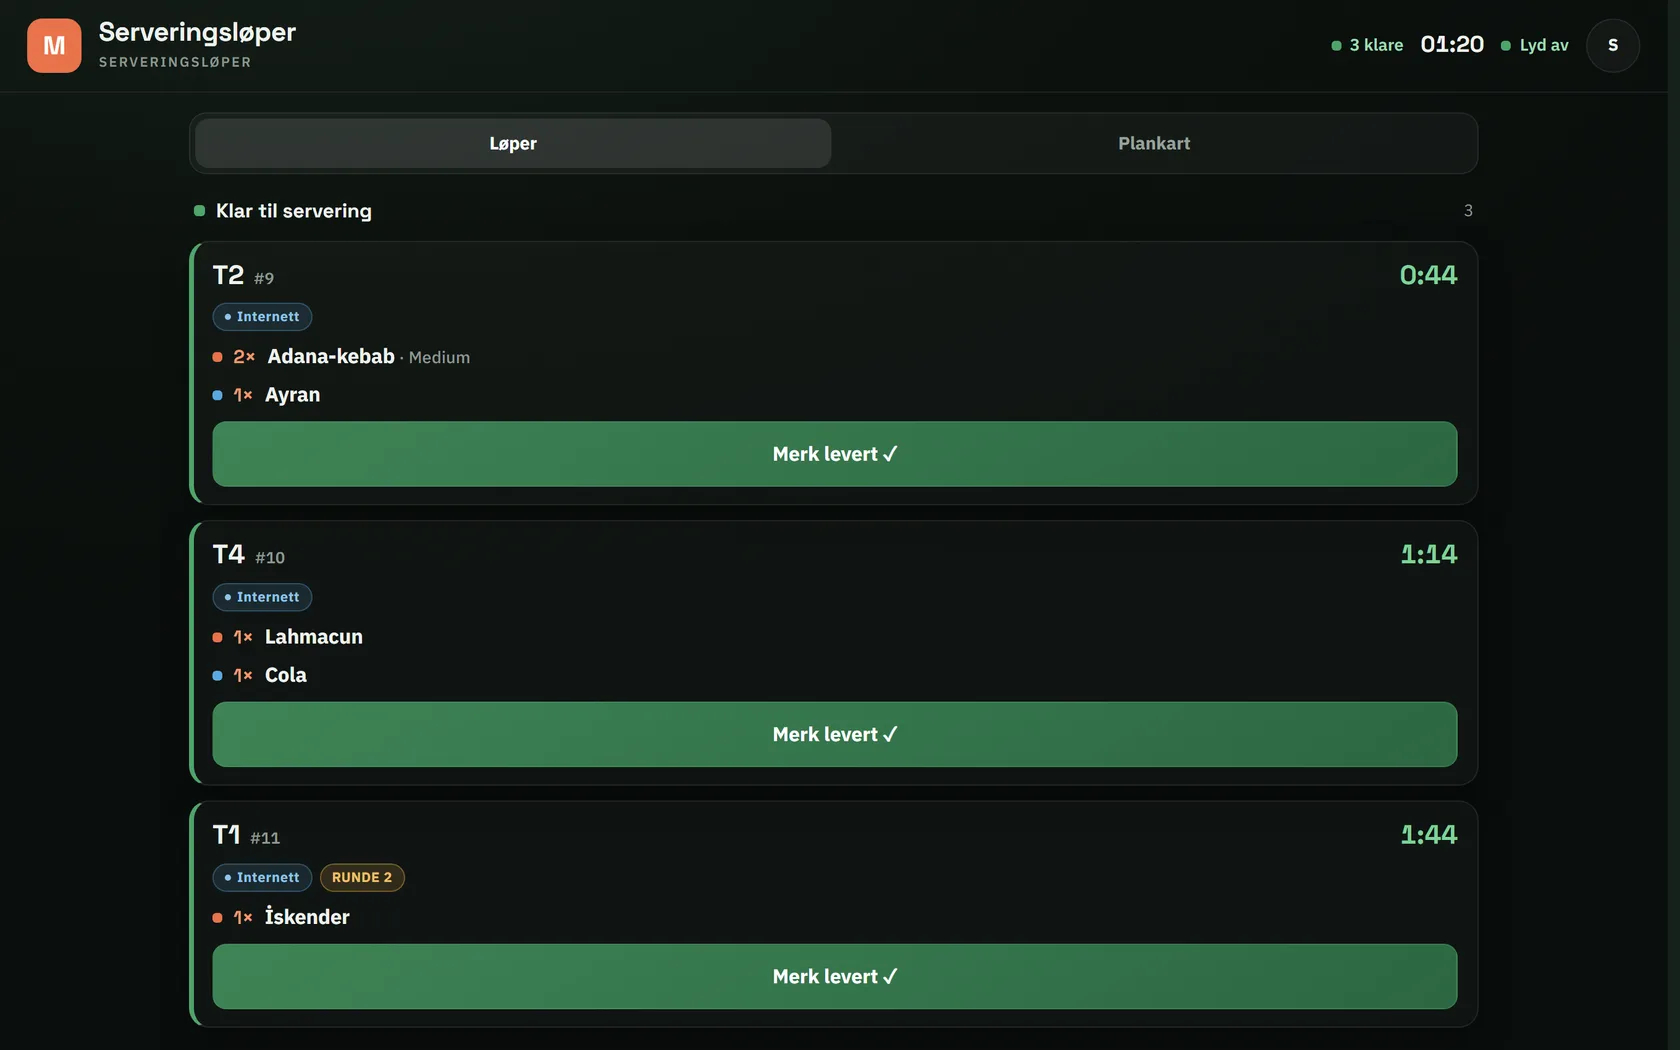Screen dimensions: 1680x1050
Task: Click the Internett badge on T4 order
Action: coord(262,597)
